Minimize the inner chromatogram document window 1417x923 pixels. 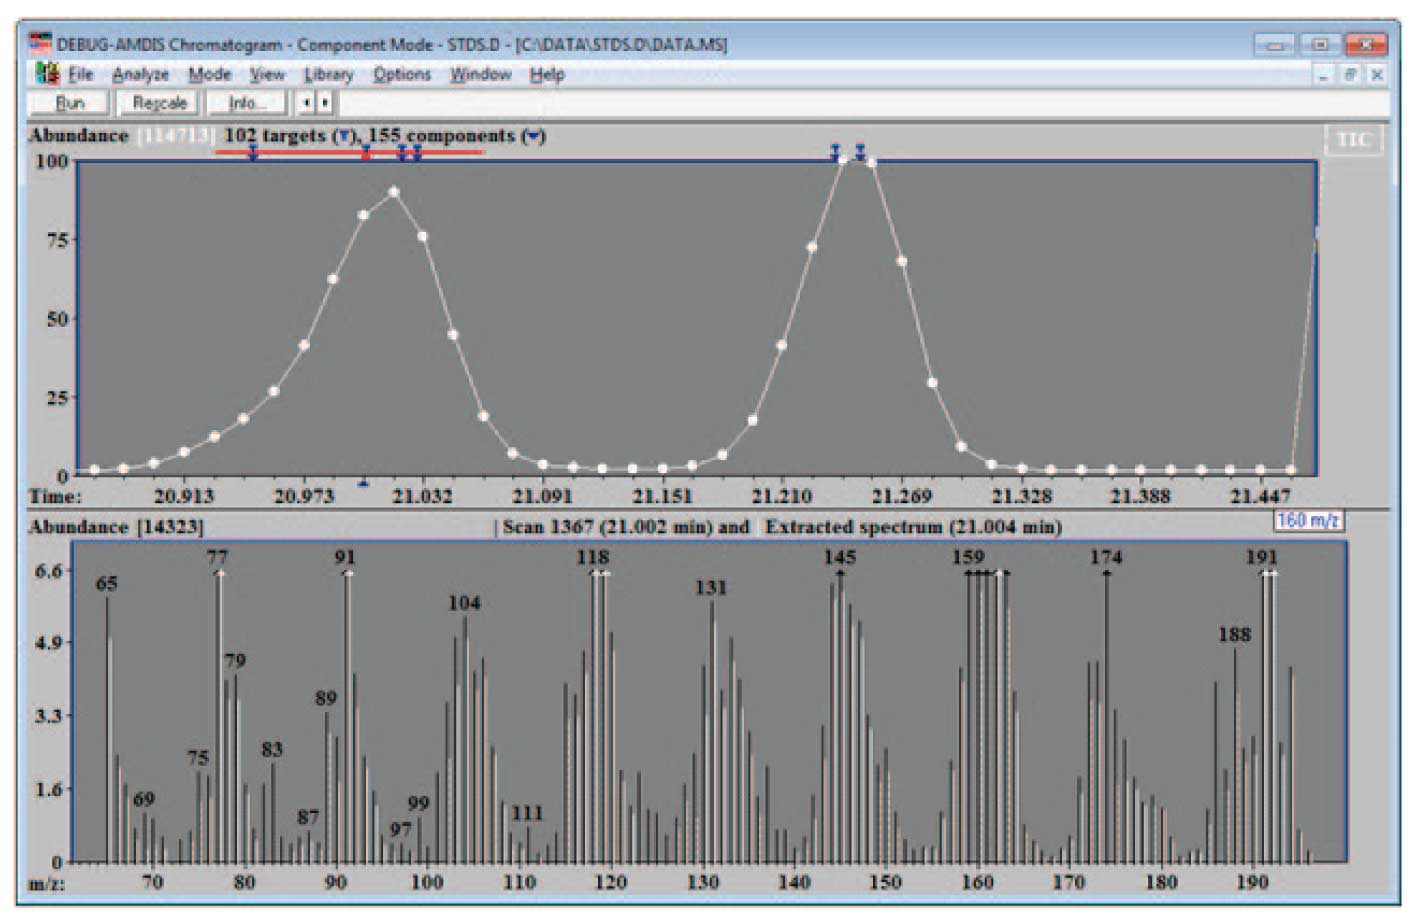tap(1324, 75)
